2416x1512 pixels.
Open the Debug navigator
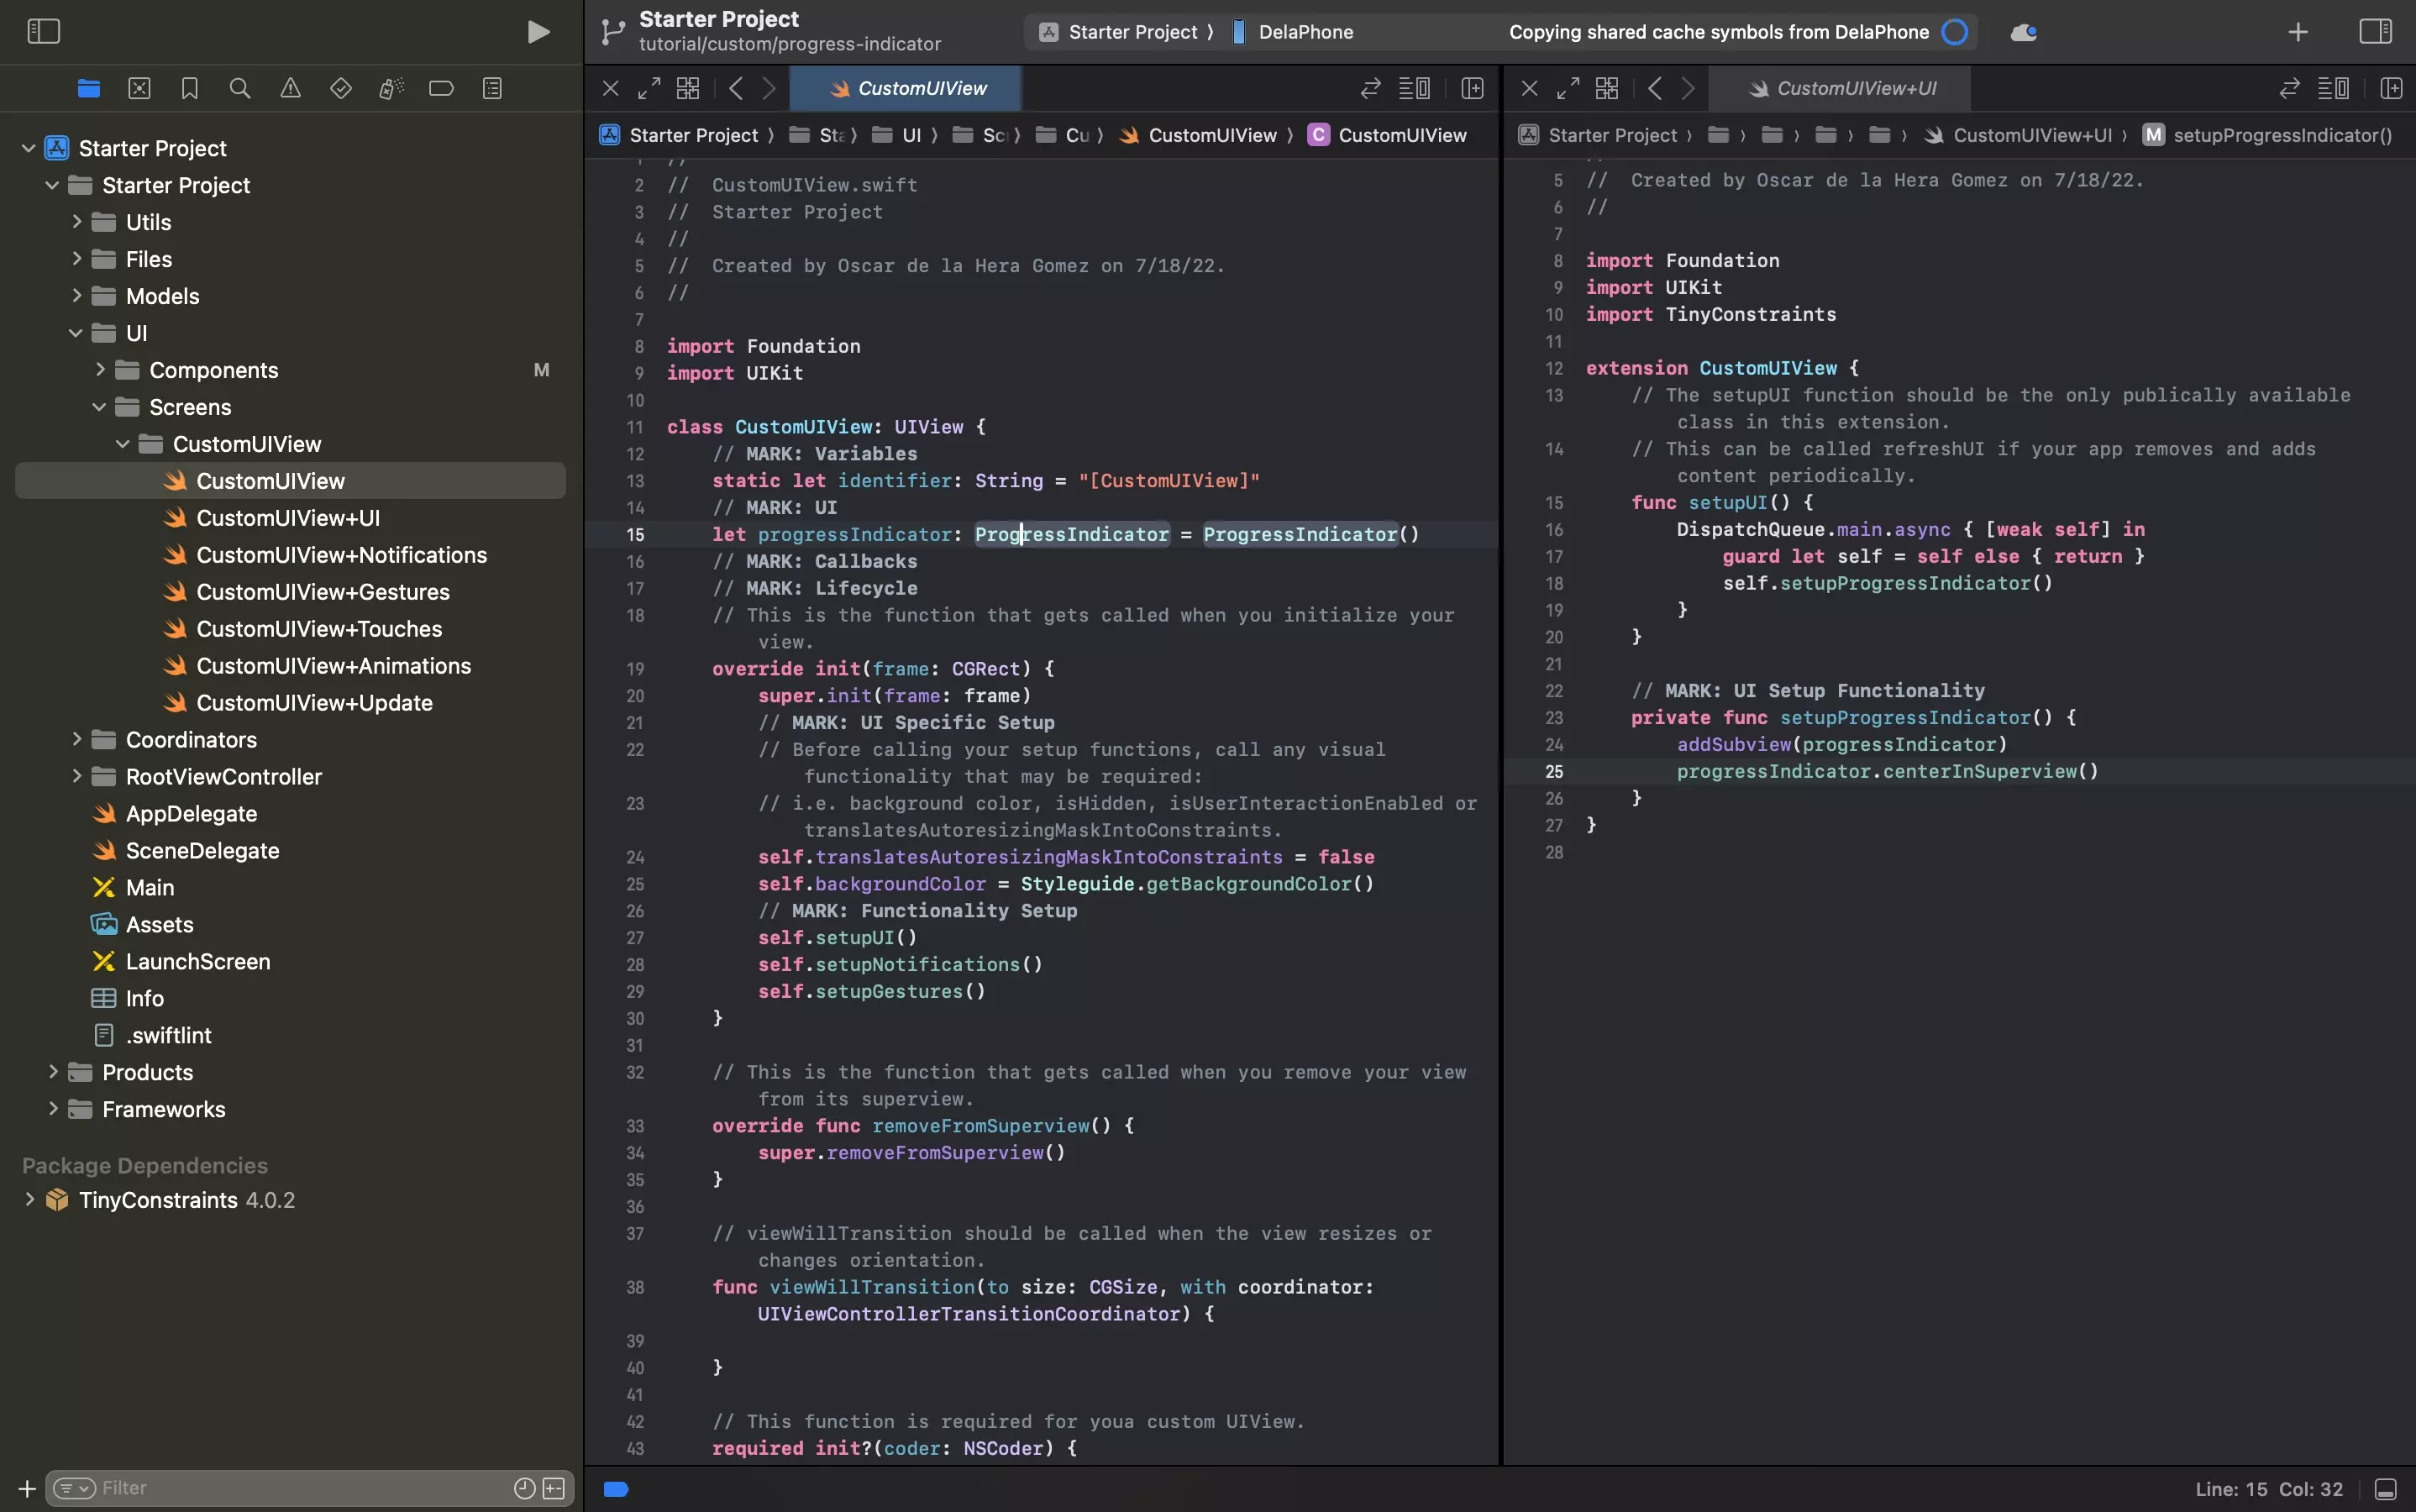[x=391, y=88]
